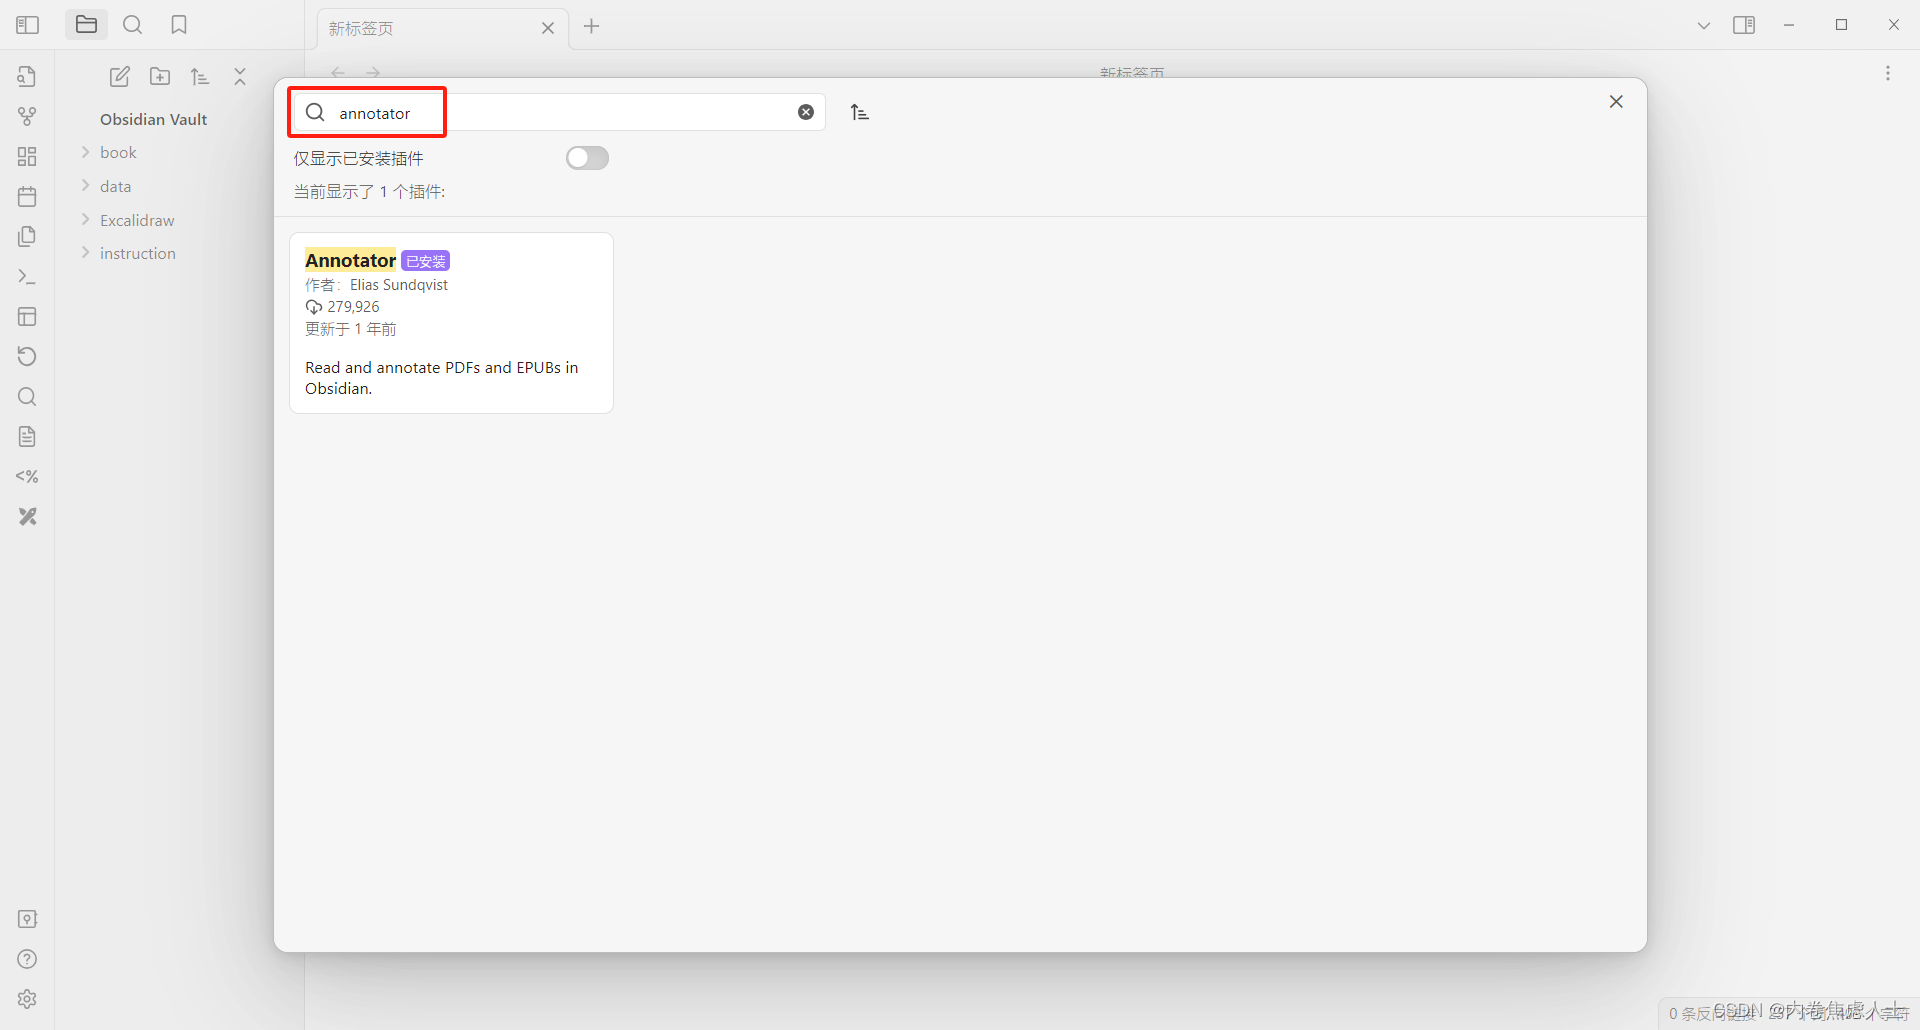Open the Annotator plugin card

pyautogui.click(x=451, y=322)
